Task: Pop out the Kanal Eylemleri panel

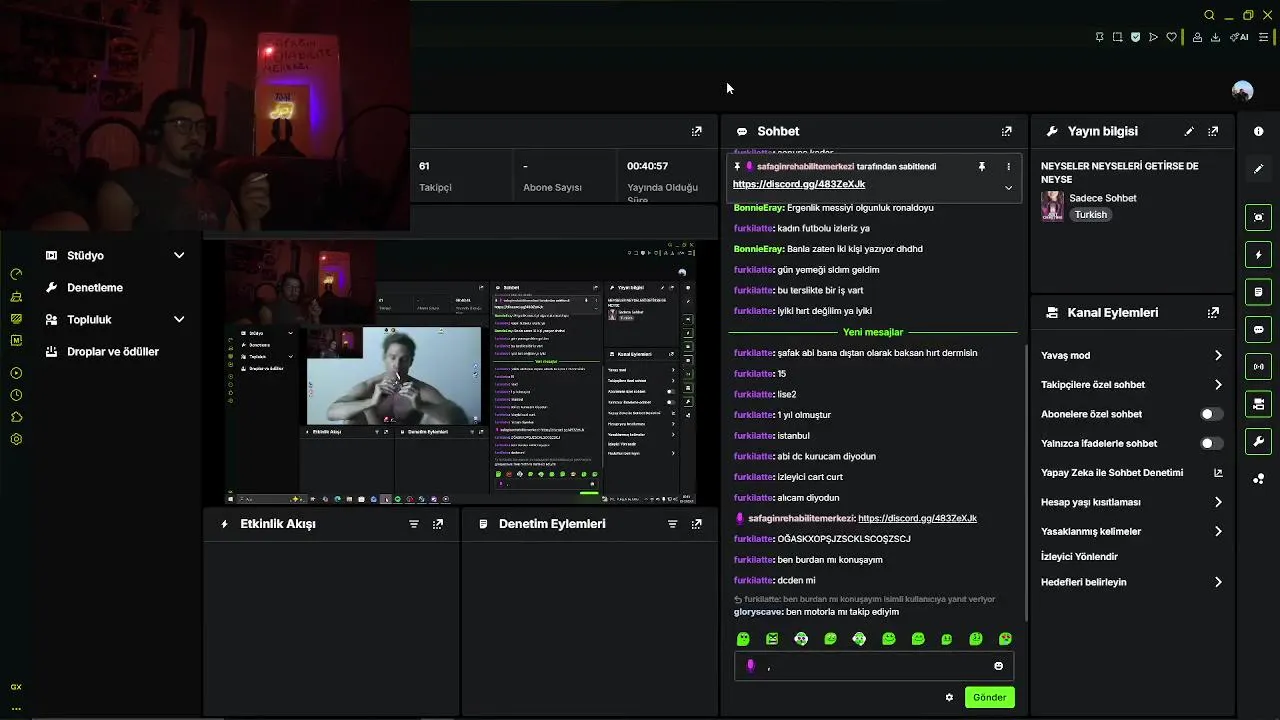Action: coord(1213,312)
